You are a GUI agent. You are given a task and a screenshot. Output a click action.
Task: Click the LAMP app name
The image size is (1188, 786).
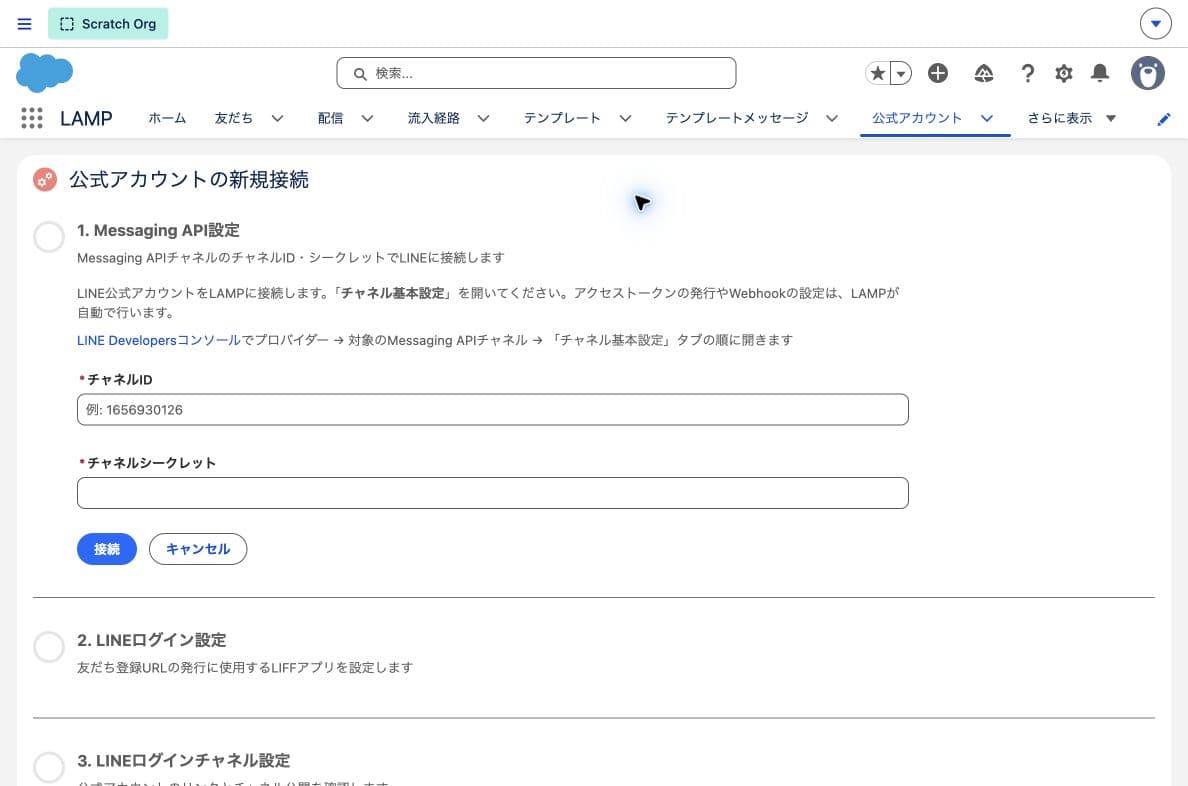pos(86,118)
